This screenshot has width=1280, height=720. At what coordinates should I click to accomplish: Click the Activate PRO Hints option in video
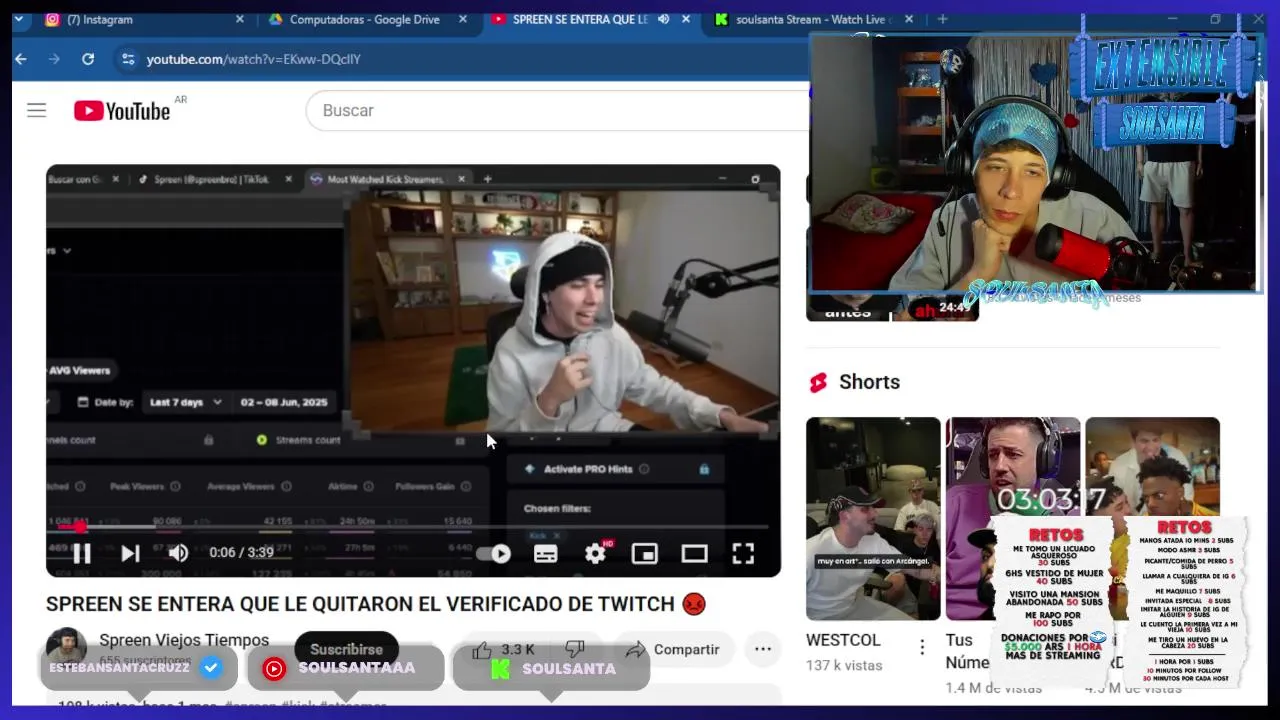[x=616, y=468]
